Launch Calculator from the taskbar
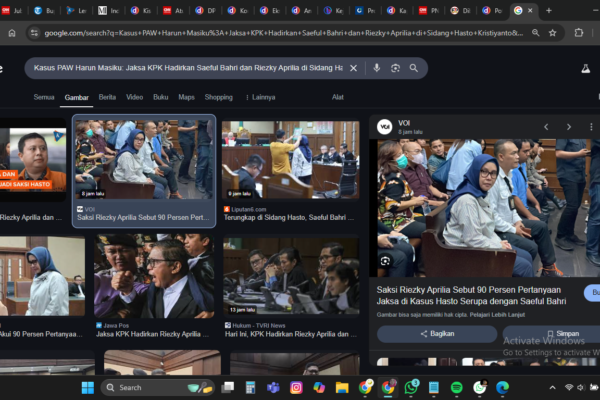600x400 pixels. click(x=250, y=388)
